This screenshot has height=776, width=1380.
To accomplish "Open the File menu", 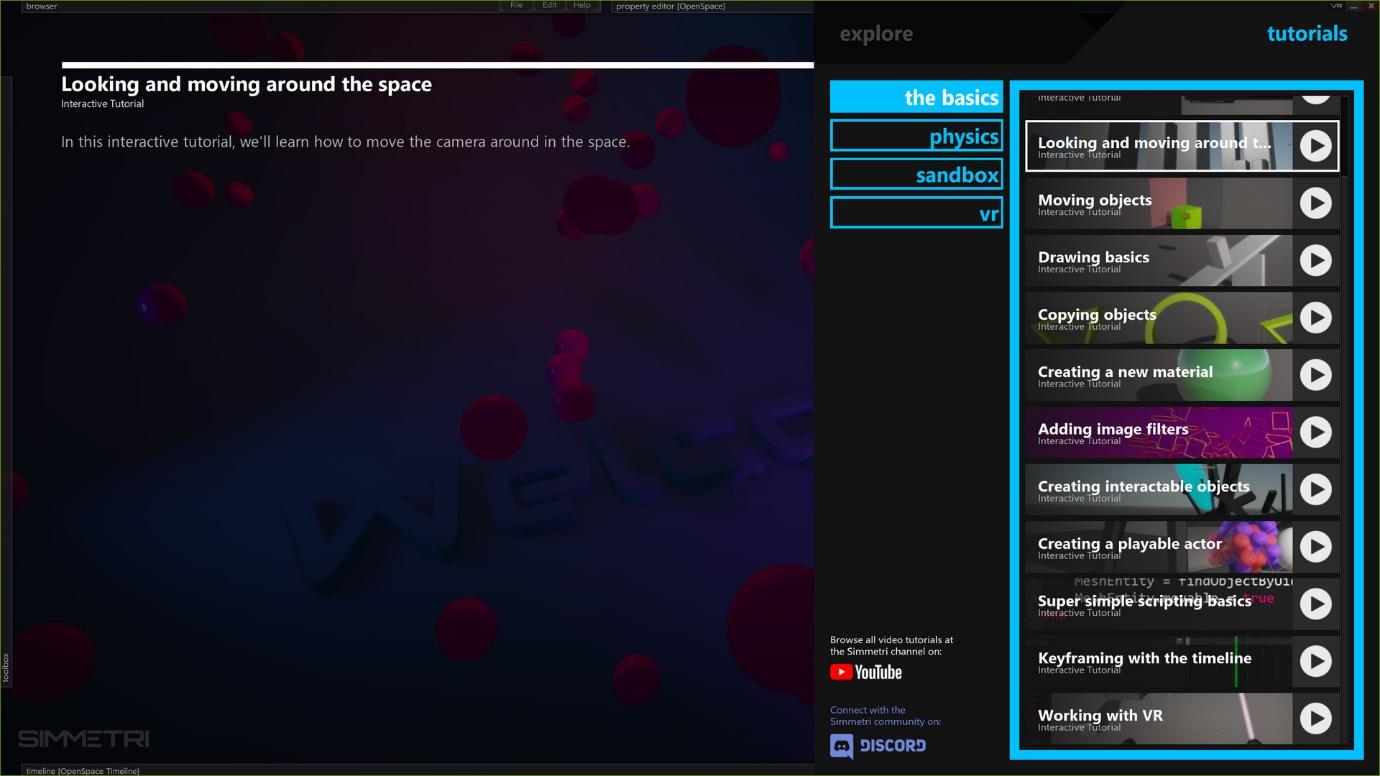I will click(516, 5).
